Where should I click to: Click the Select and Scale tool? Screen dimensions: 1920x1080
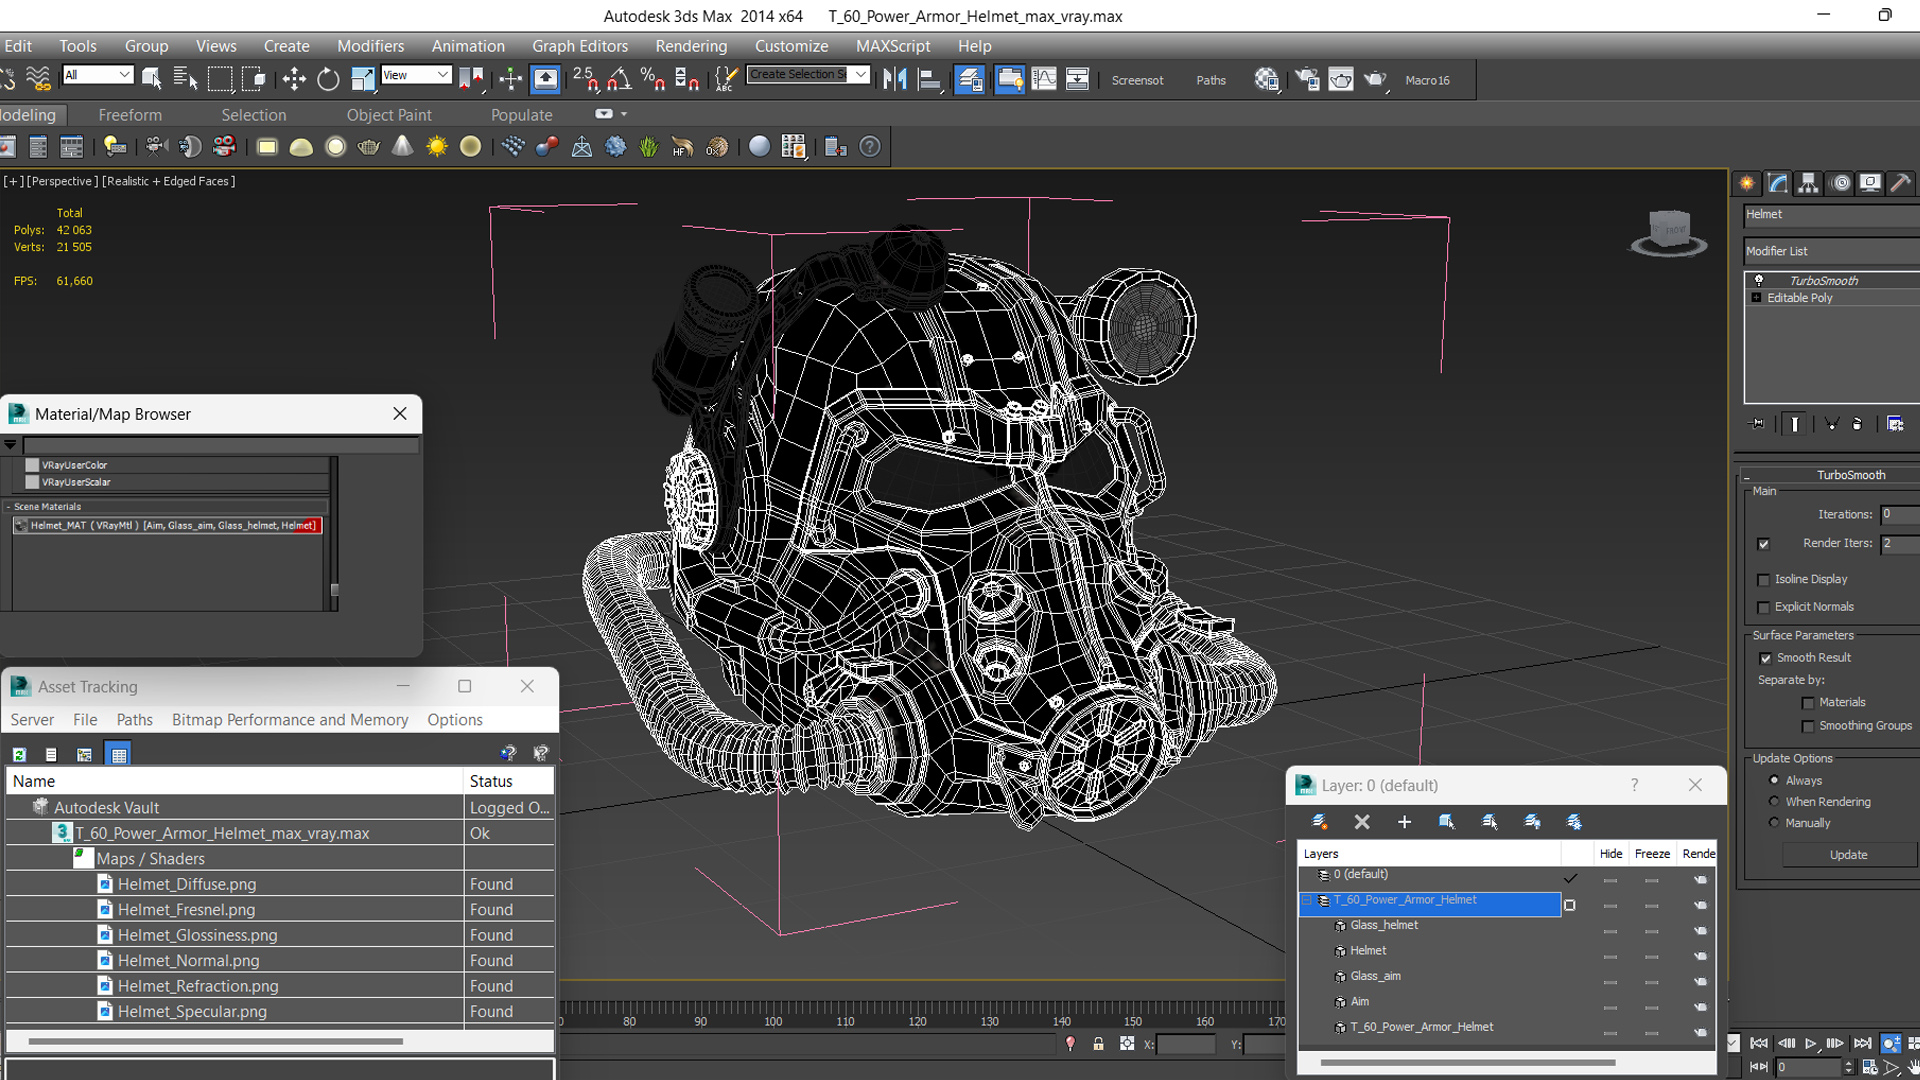(x=362, y=79)
